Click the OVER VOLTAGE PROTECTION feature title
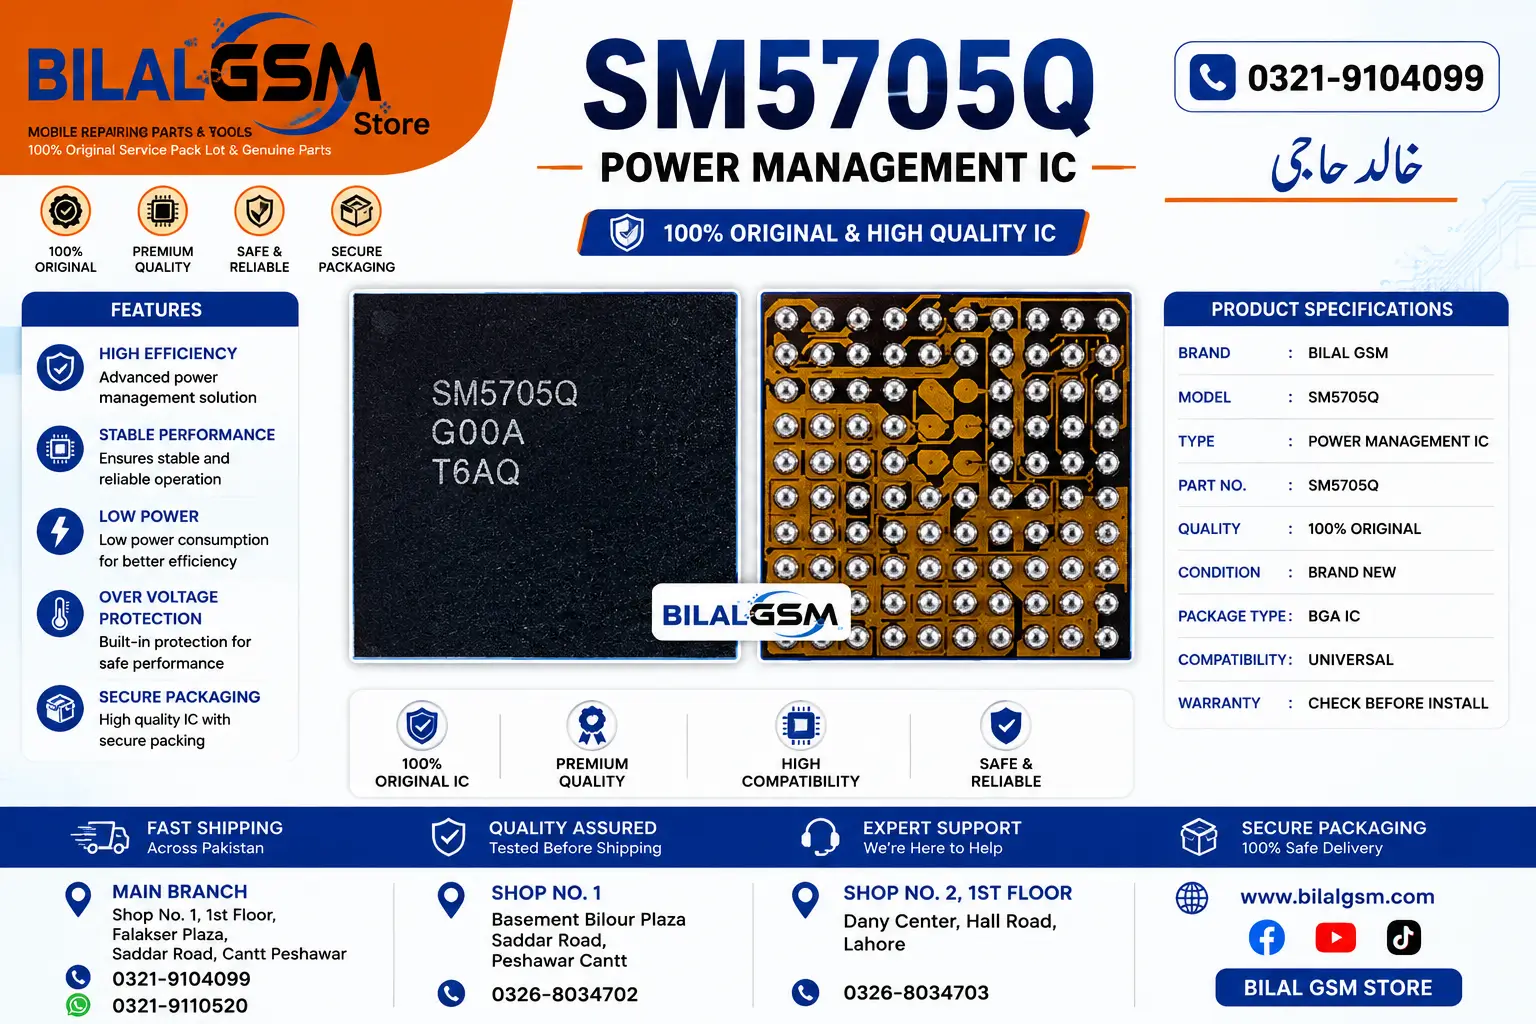1536x1024 pixels. pos(158,608)
